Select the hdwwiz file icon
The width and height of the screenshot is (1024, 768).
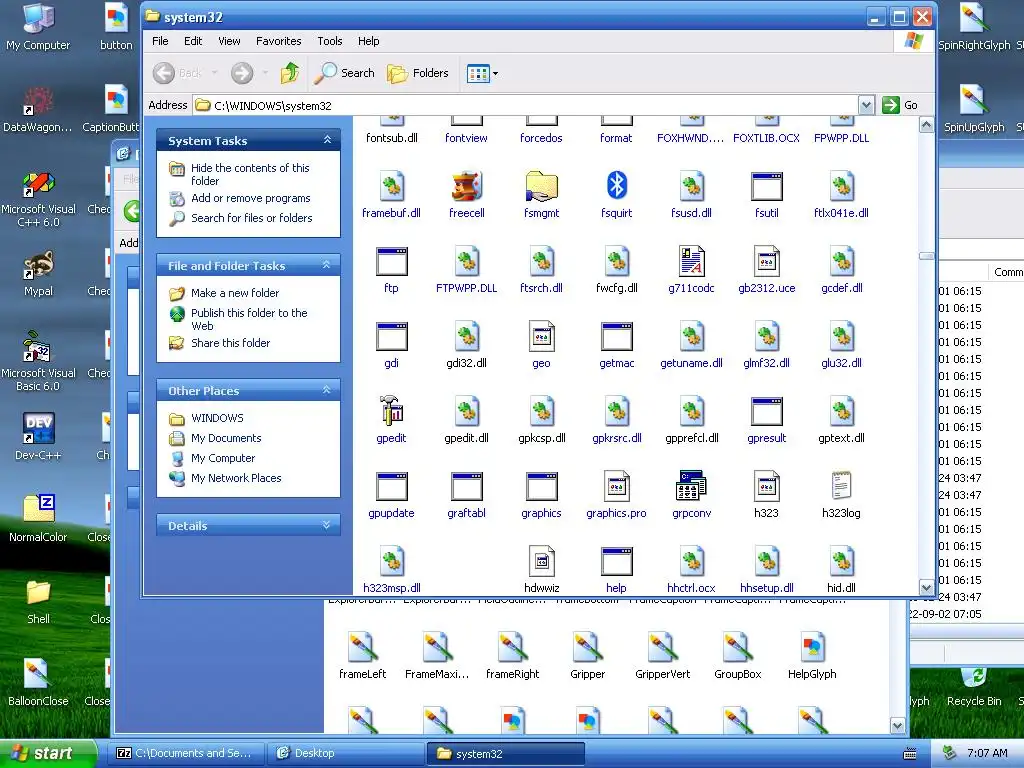(541, 562)
